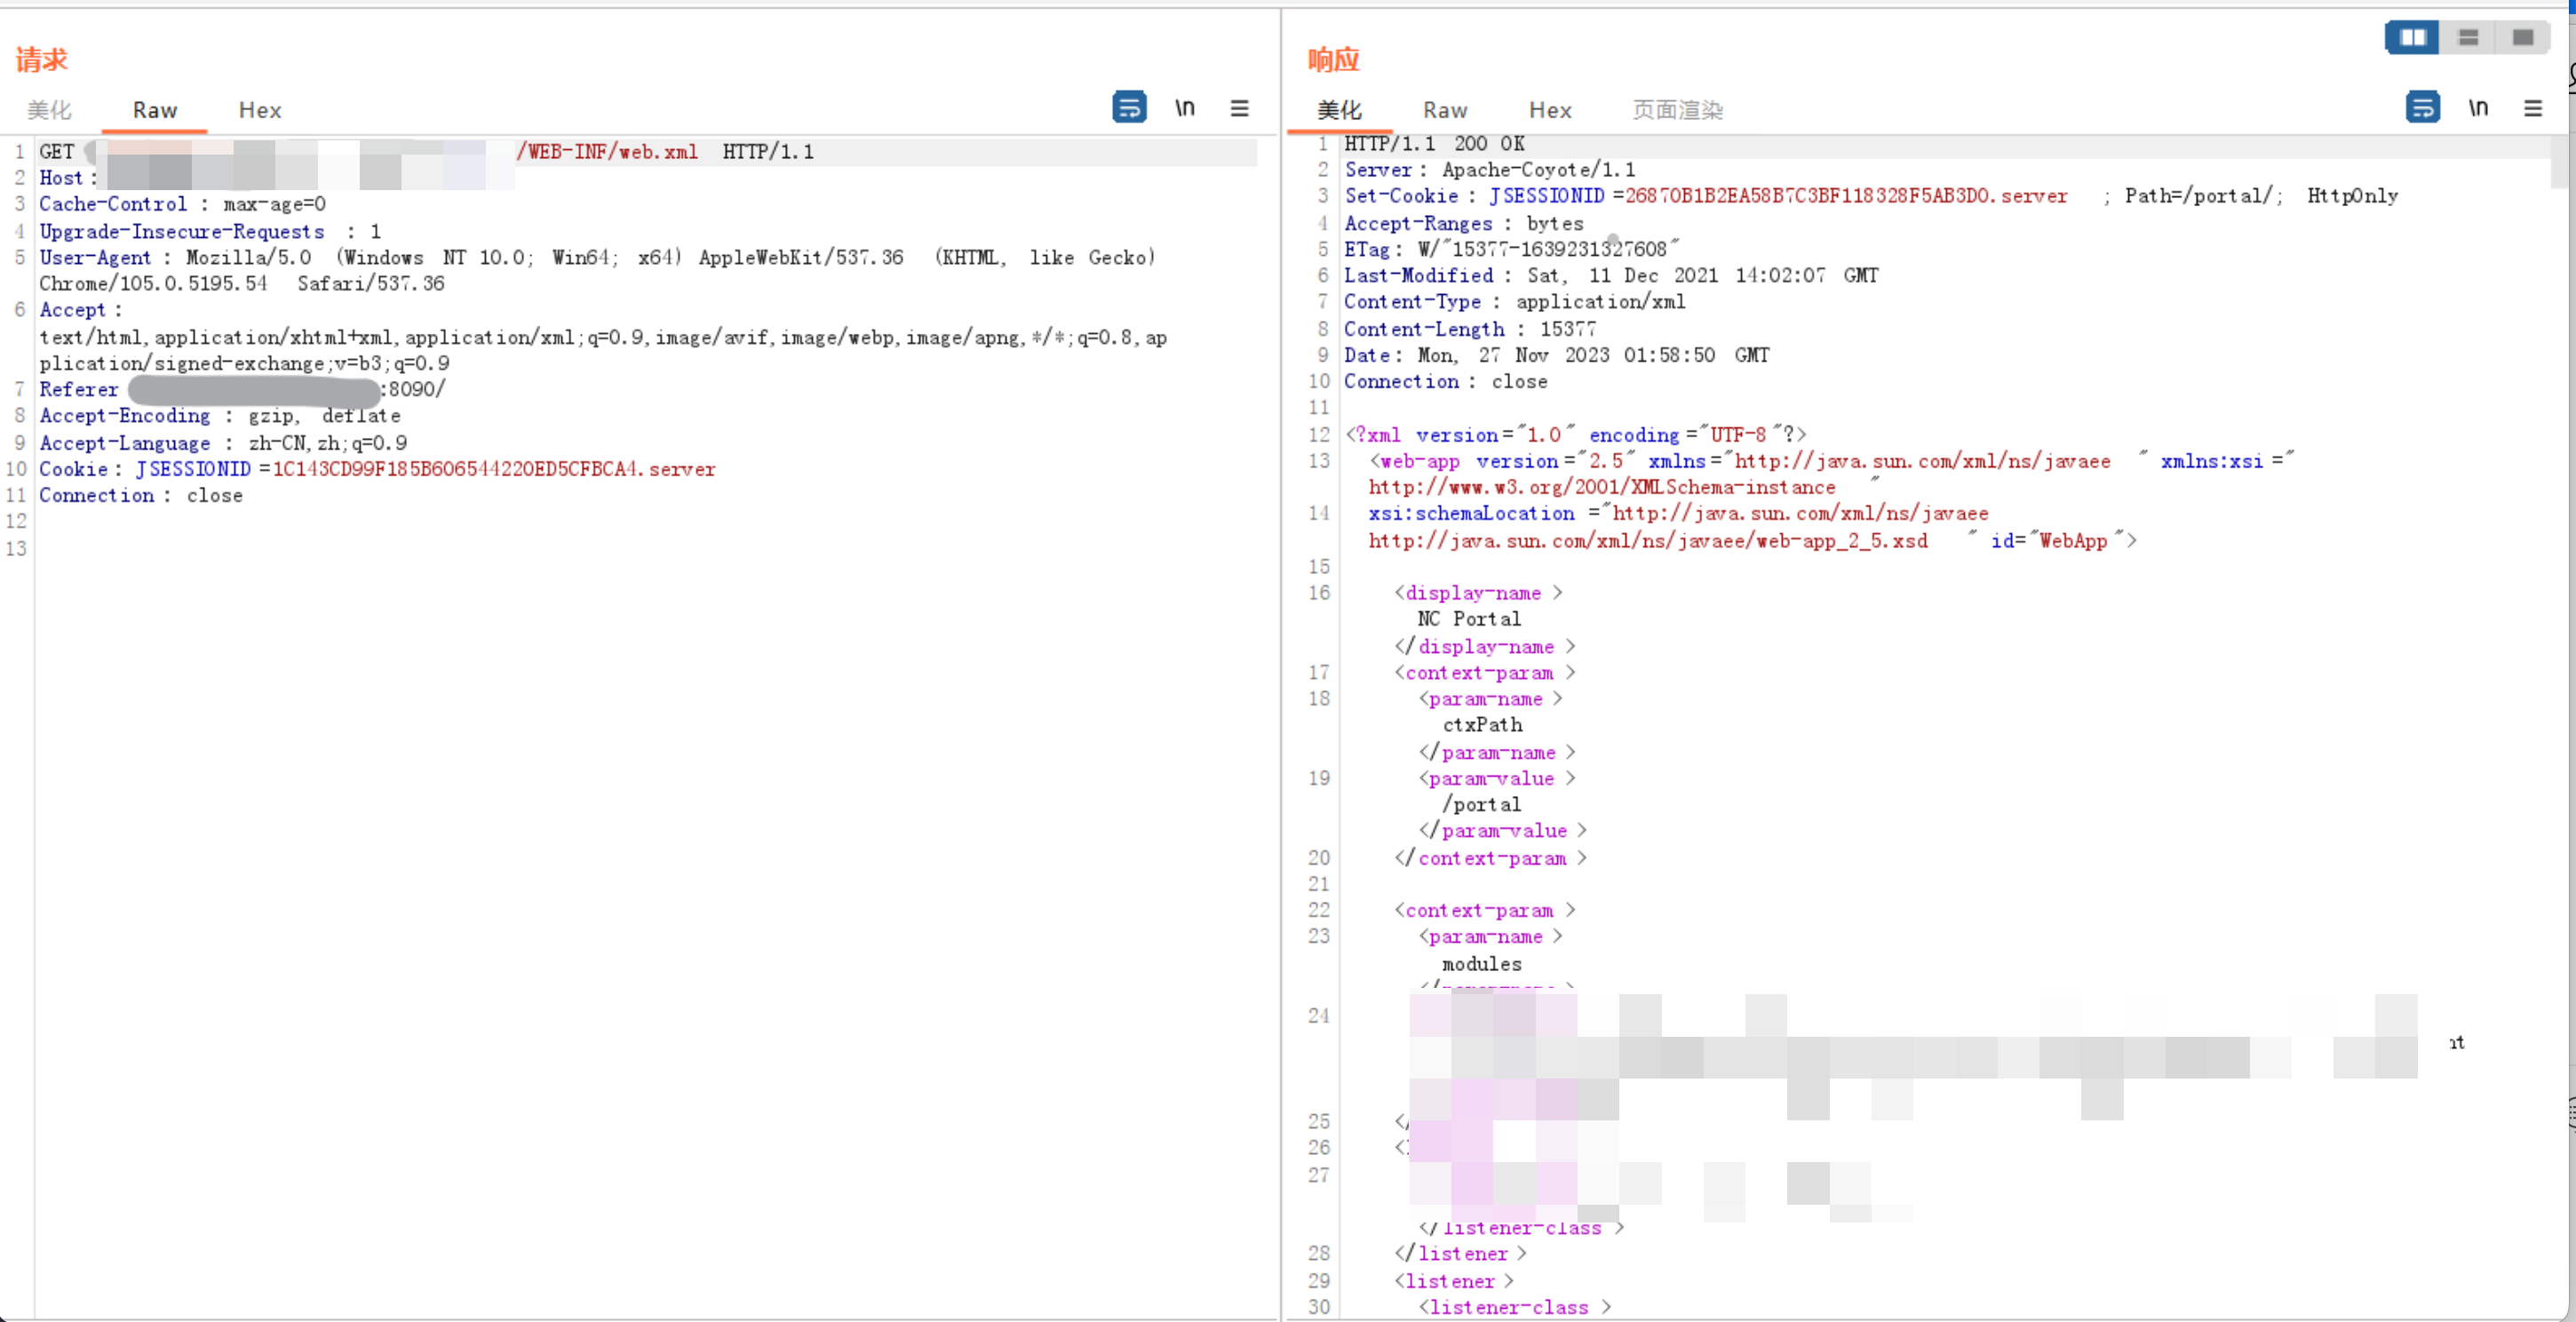Click NC Portal display-name text

coord(1468,619)
